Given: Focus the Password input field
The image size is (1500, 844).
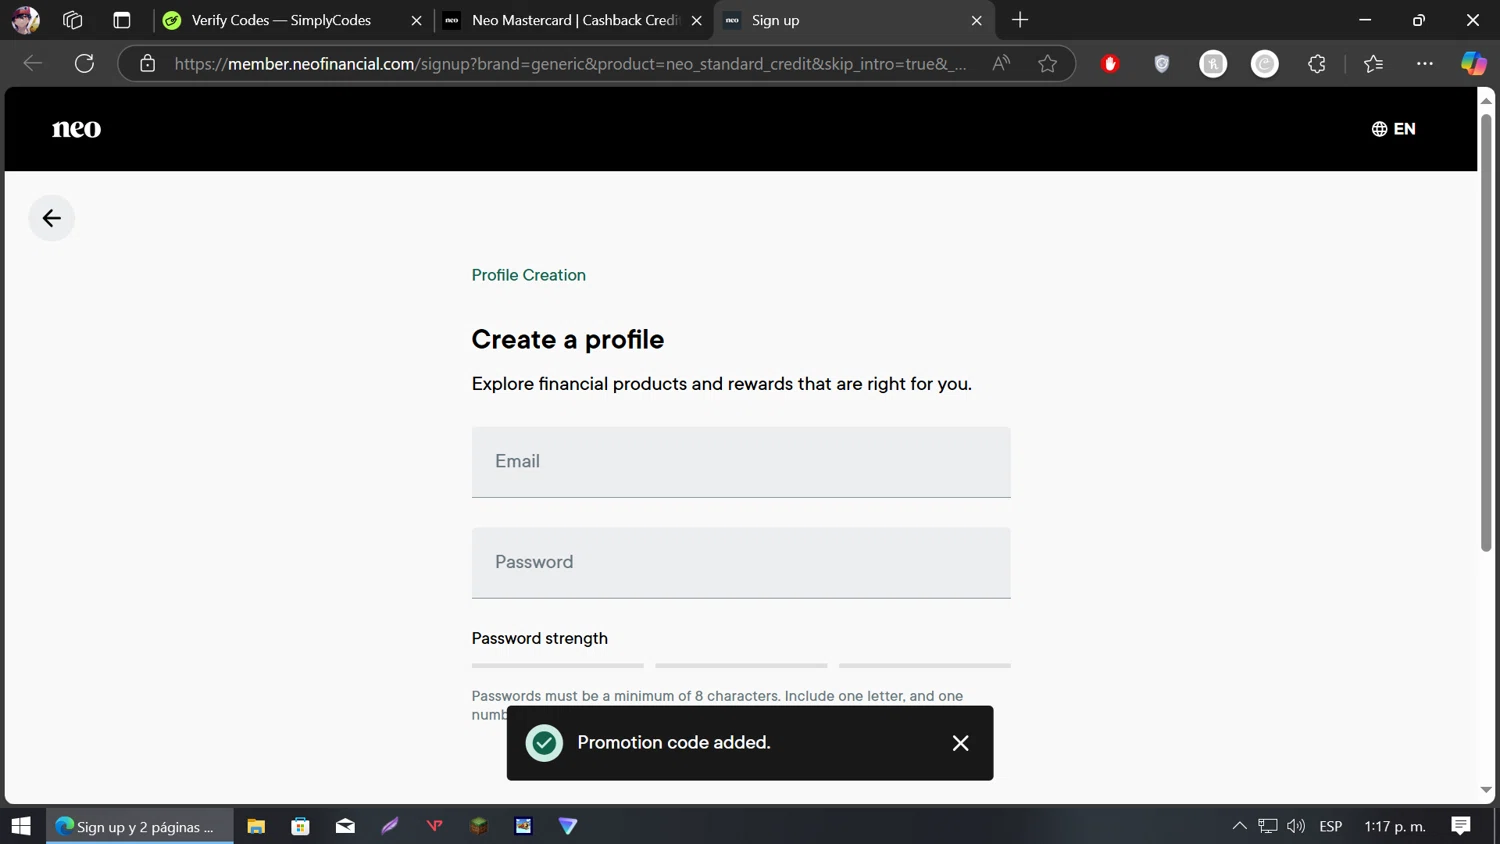Looking at the screenshot, I should click(x=741, y=563).
